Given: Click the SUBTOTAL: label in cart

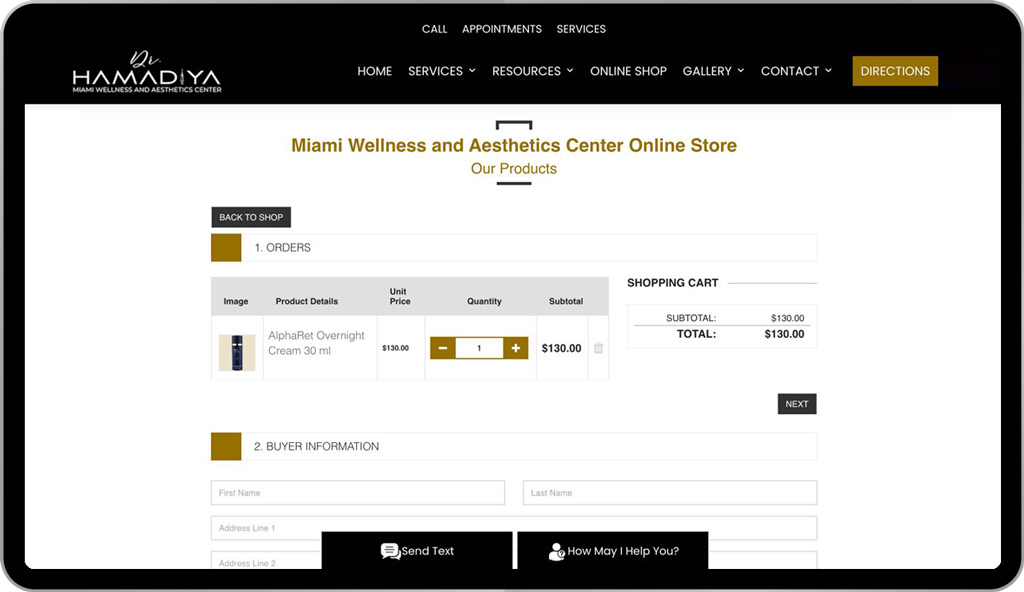Looking at the screenshot, I should point(691,318).
